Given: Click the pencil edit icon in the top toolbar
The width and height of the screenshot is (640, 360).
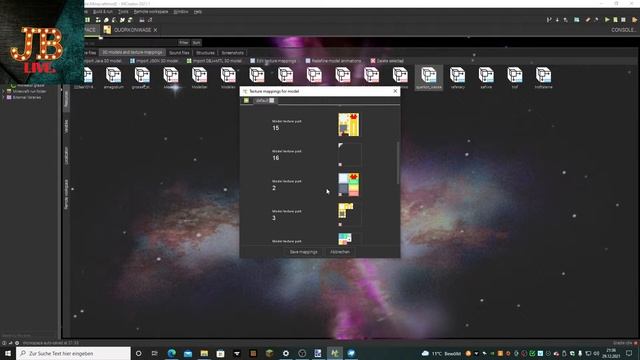Looking at the screenshot, I should pos(588,20).
